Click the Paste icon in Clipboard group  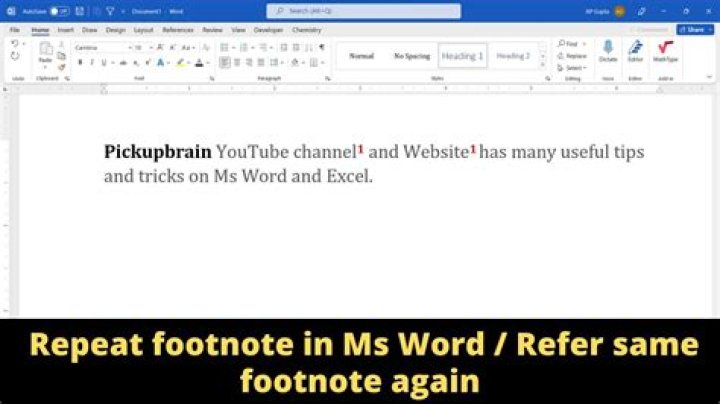coord(46,52)
